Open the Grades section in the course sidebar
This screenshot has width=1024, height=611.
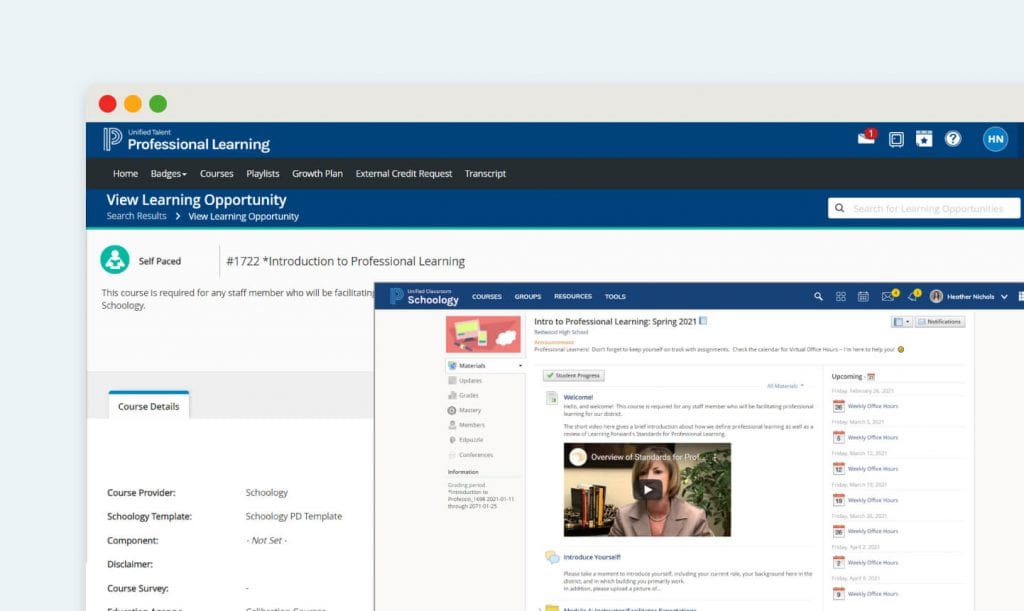tap(470, 394)
